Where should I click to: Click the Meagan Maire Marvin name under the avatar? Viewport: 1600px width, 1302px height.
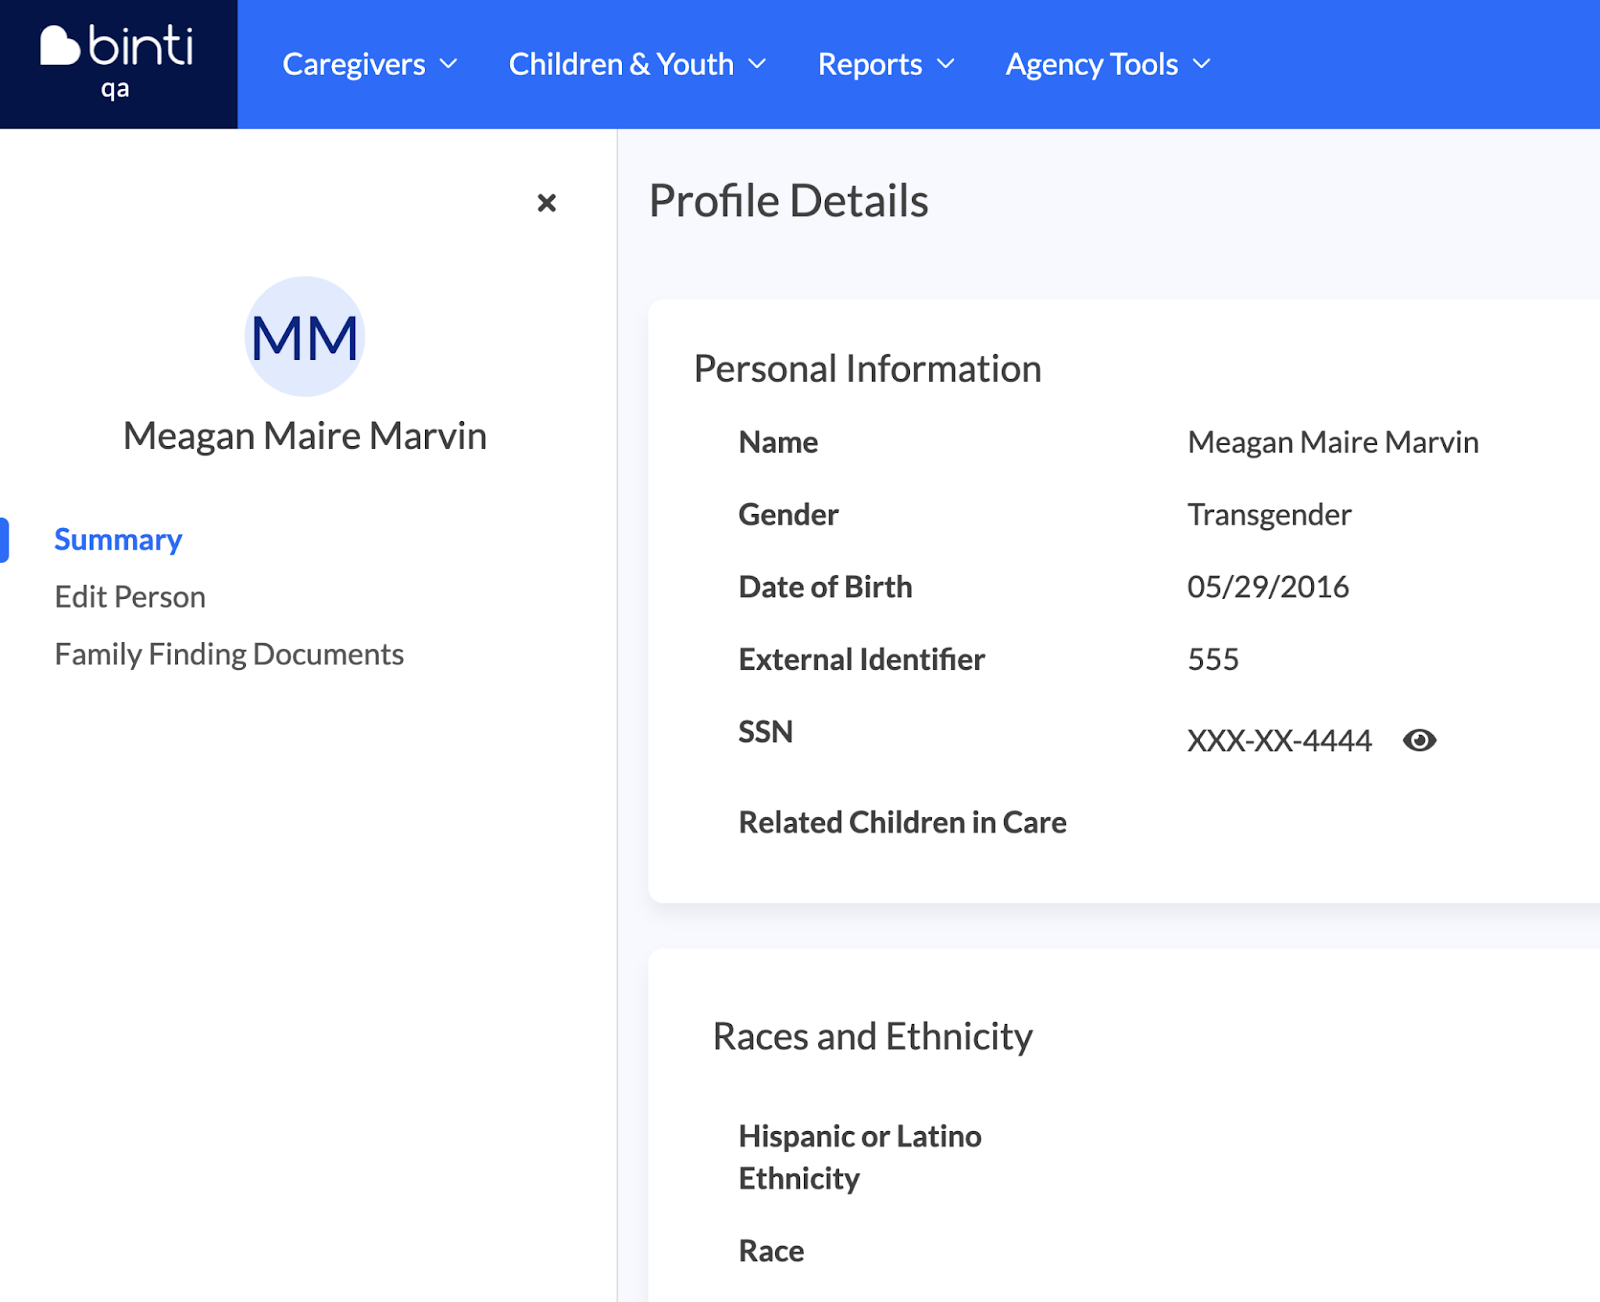point(305,436)
